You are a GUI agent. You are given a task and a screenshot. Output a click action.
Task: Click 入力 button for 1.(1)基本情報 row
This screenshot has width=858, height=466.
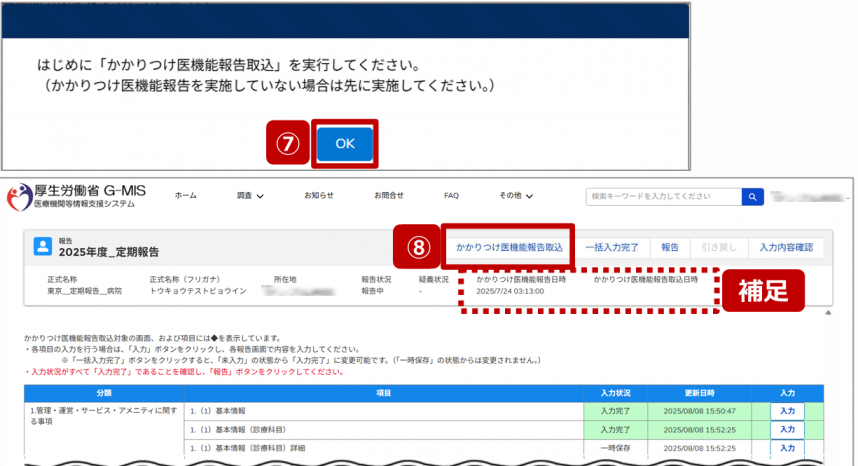point(787,411)
